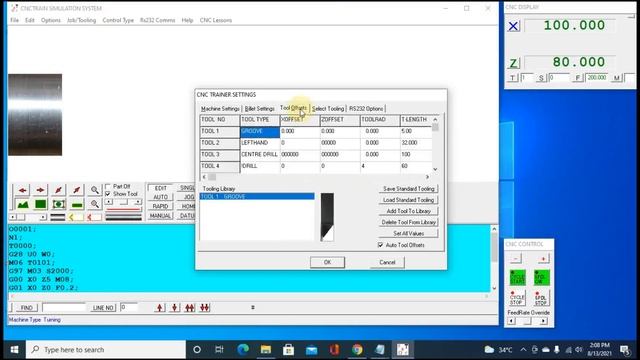Screen dimensions: 640x360
Task: Open the Windows Start menu
Action: point(14,350)
